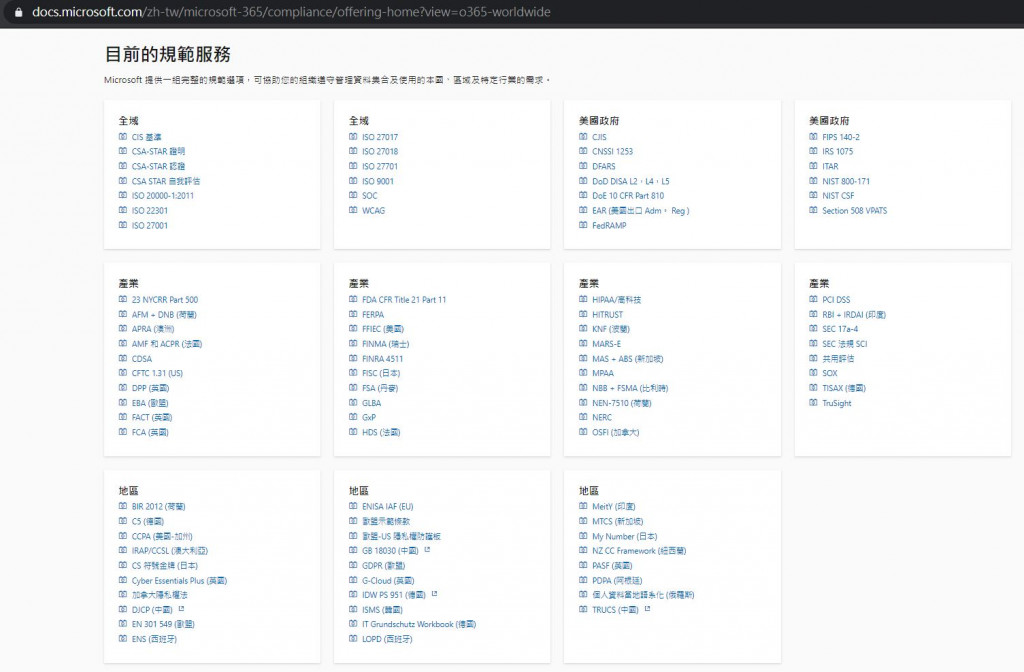Open the RBI + IRDAI link
The height and width of the screenshot is (672, 1024).
[x=854, y=315]
